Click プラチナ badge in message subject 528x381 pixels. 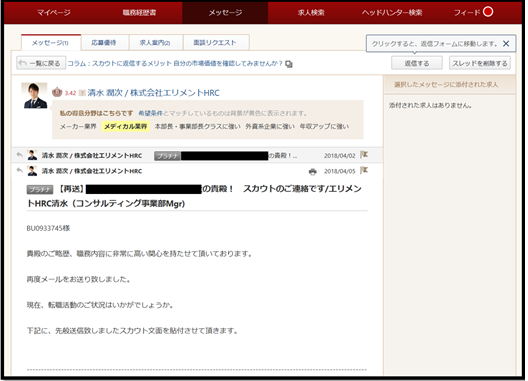[x=40, y=190]
